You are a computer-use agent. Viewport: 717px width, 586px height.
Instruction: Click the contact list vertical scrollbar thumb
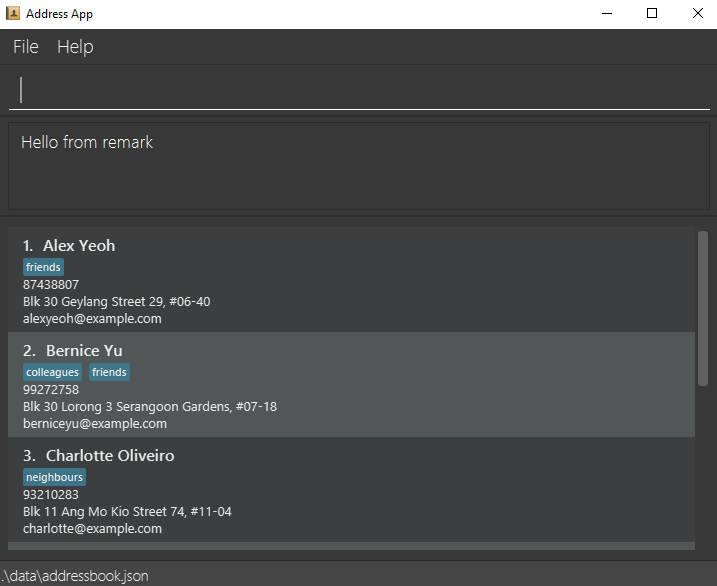click(x=702, y=307)
